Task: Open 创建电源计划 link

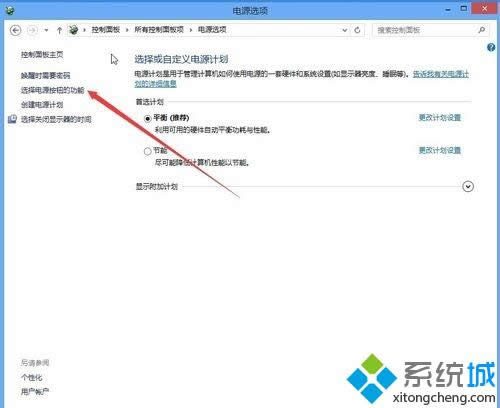Action: (x=42, y=105)
